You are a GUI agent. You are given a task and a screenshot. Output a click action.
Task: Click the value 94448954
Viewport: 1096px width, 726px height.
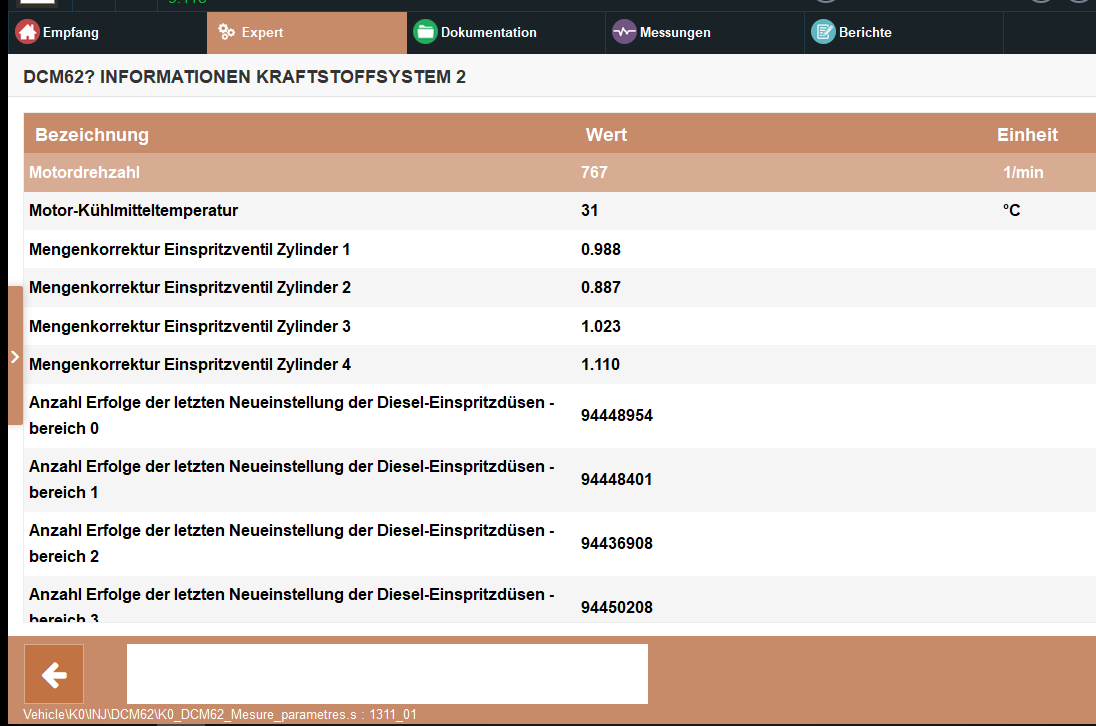click(616, 416)
